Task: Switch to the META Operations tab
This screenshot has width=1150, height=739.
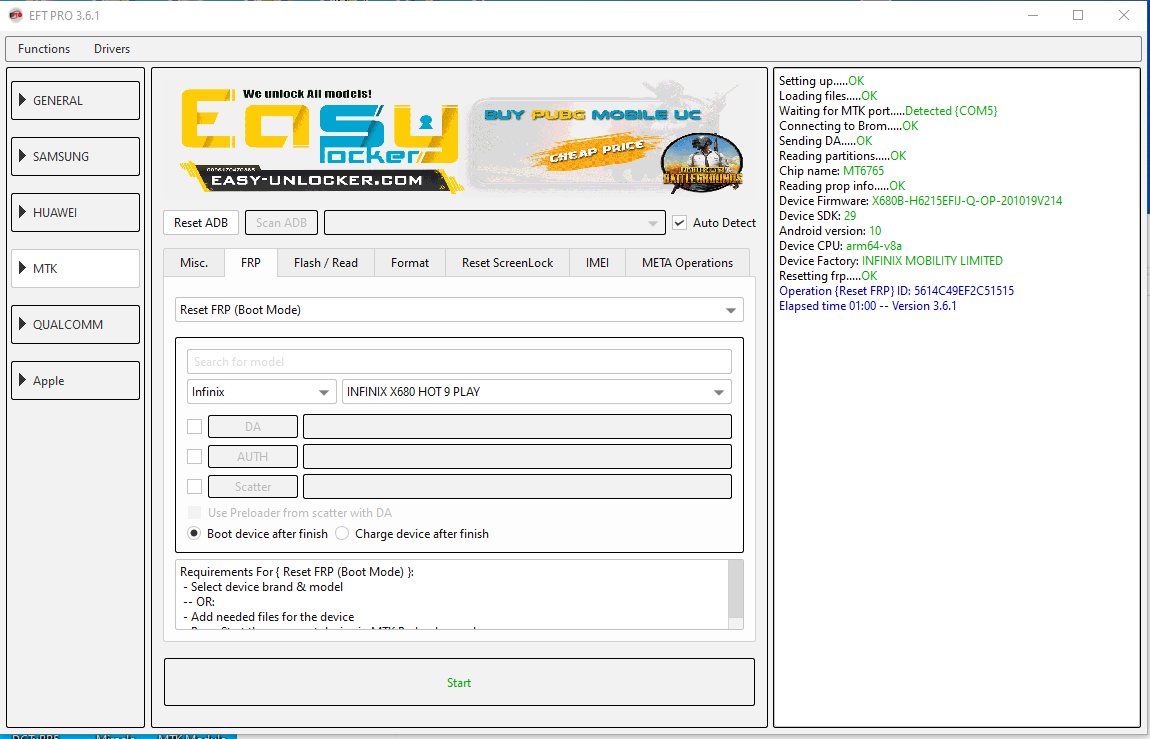Action: tap(687, 262)
